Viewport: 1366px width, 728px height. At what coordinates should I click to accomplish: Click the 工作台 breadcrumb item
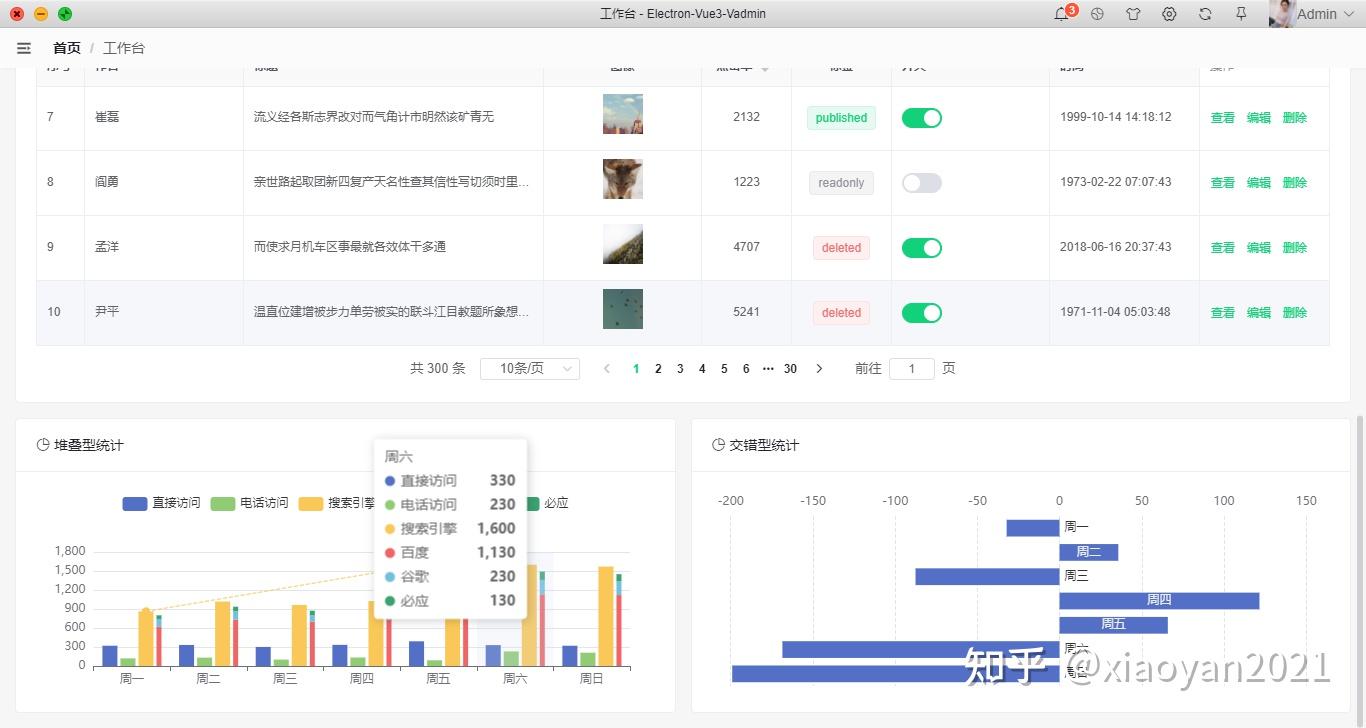point(124,47)
